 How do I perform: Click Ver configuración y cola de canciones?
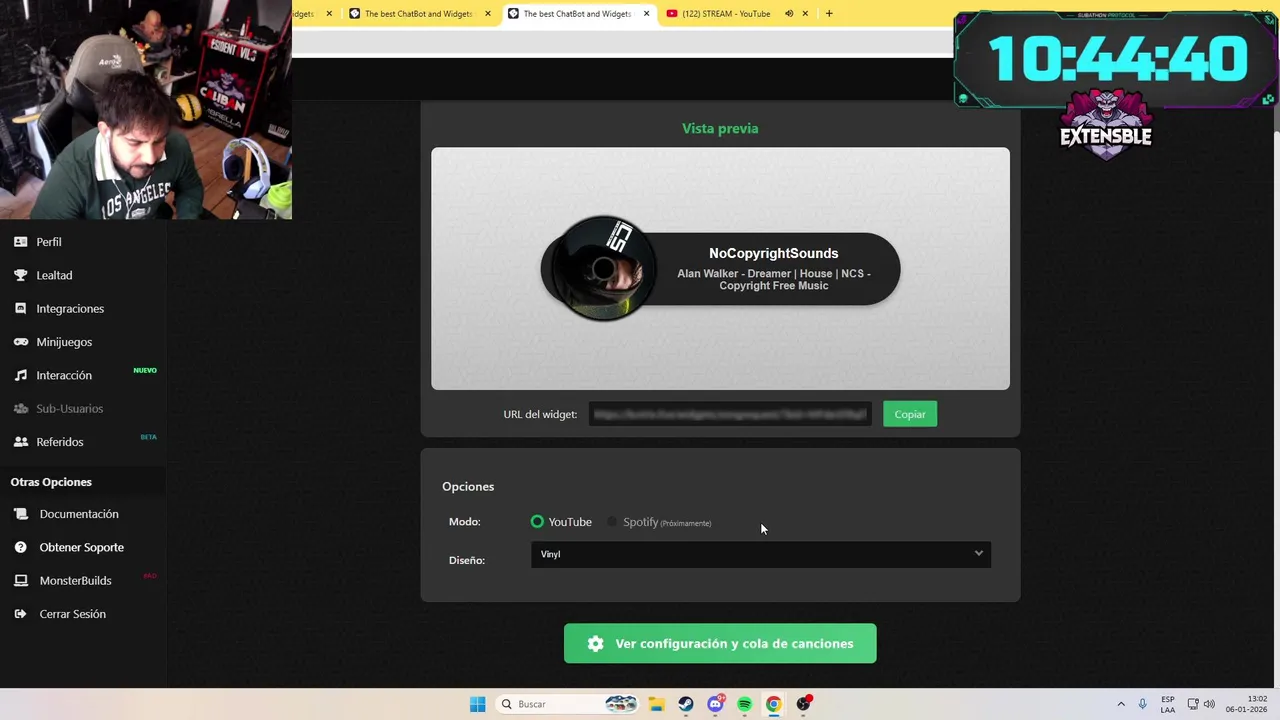point(720,643)
